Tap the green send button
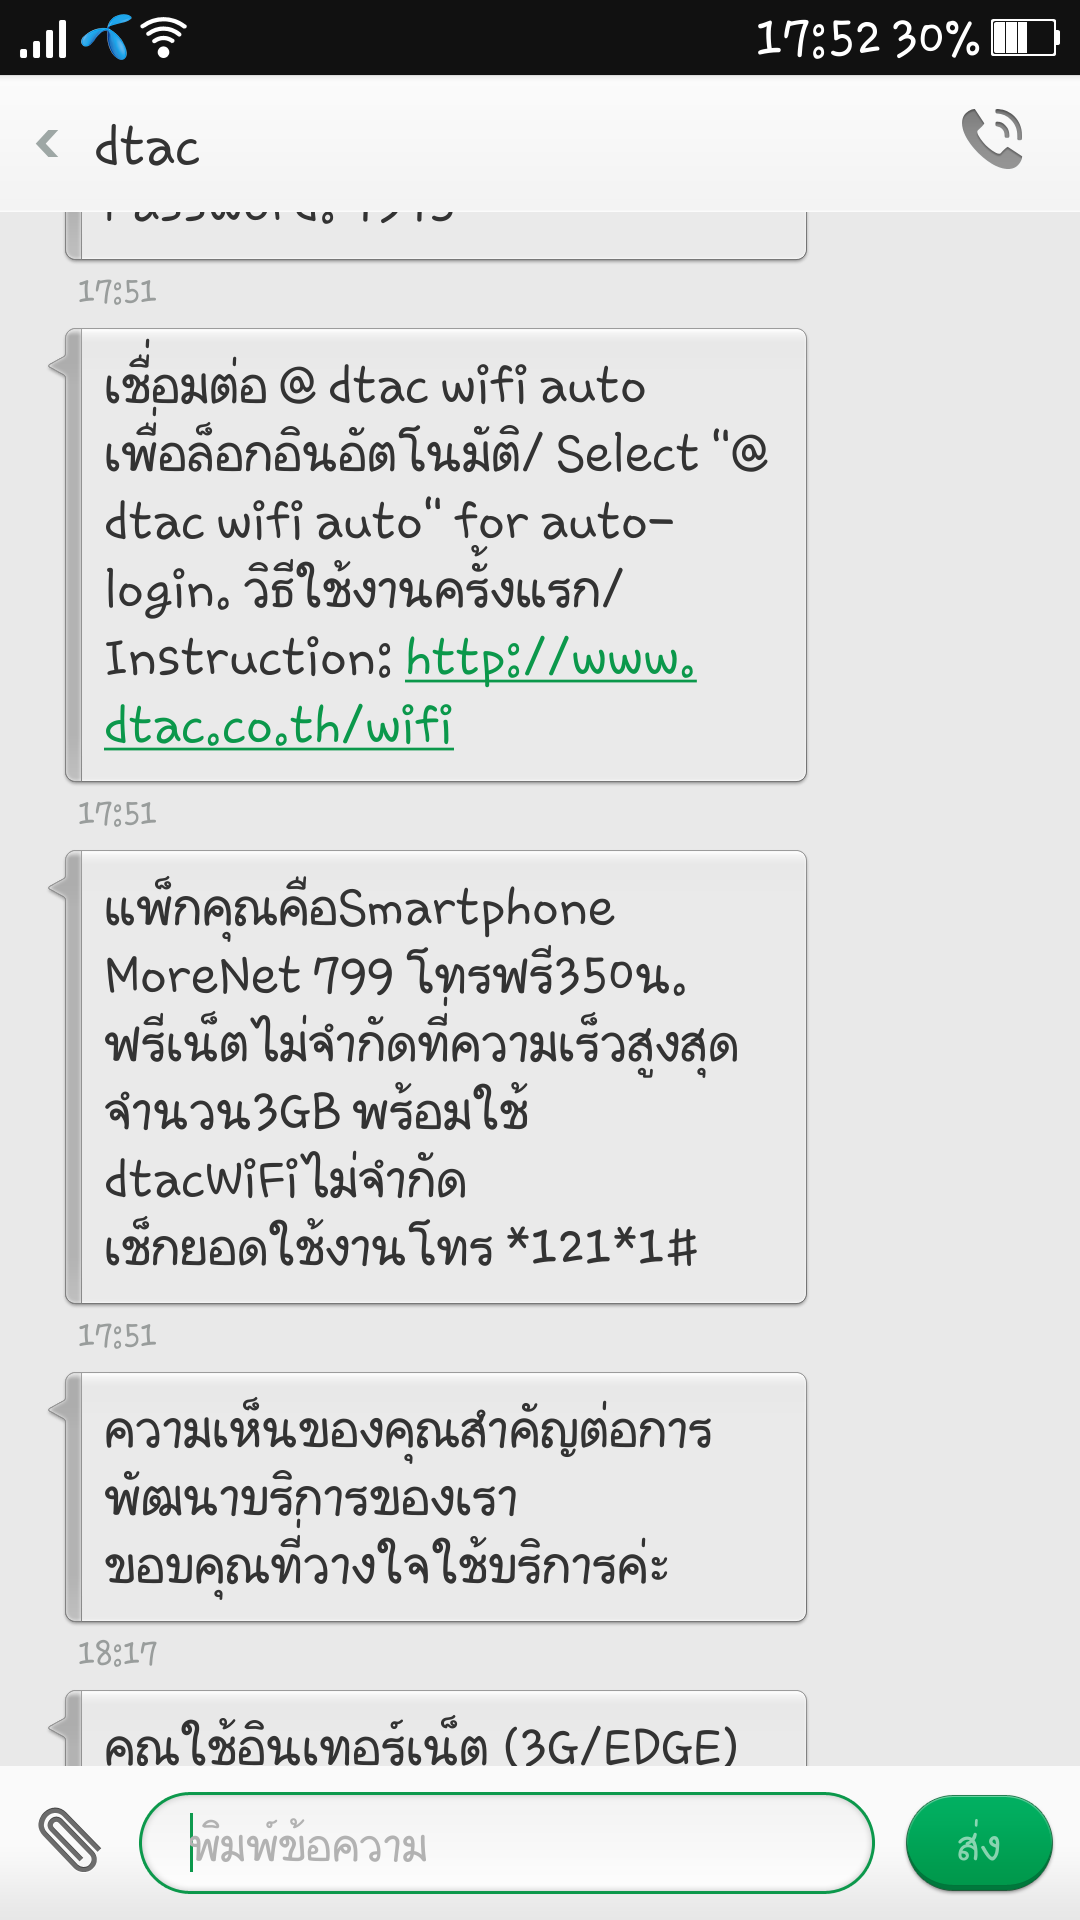The image size is (1080, 1920). coord(979,1843)
